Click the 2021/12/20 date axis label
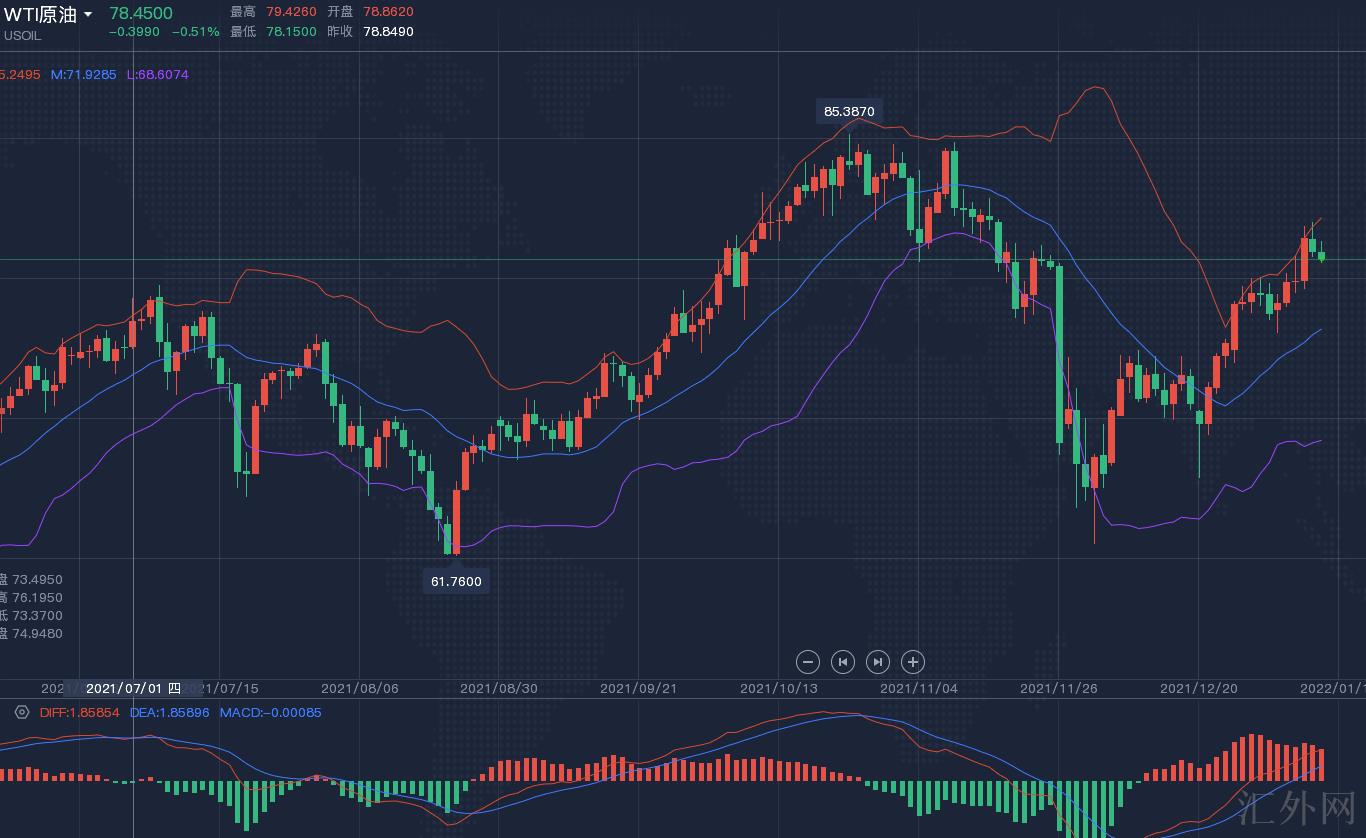The width and height of the screenshot is (1366, 838). point(1198,688)
